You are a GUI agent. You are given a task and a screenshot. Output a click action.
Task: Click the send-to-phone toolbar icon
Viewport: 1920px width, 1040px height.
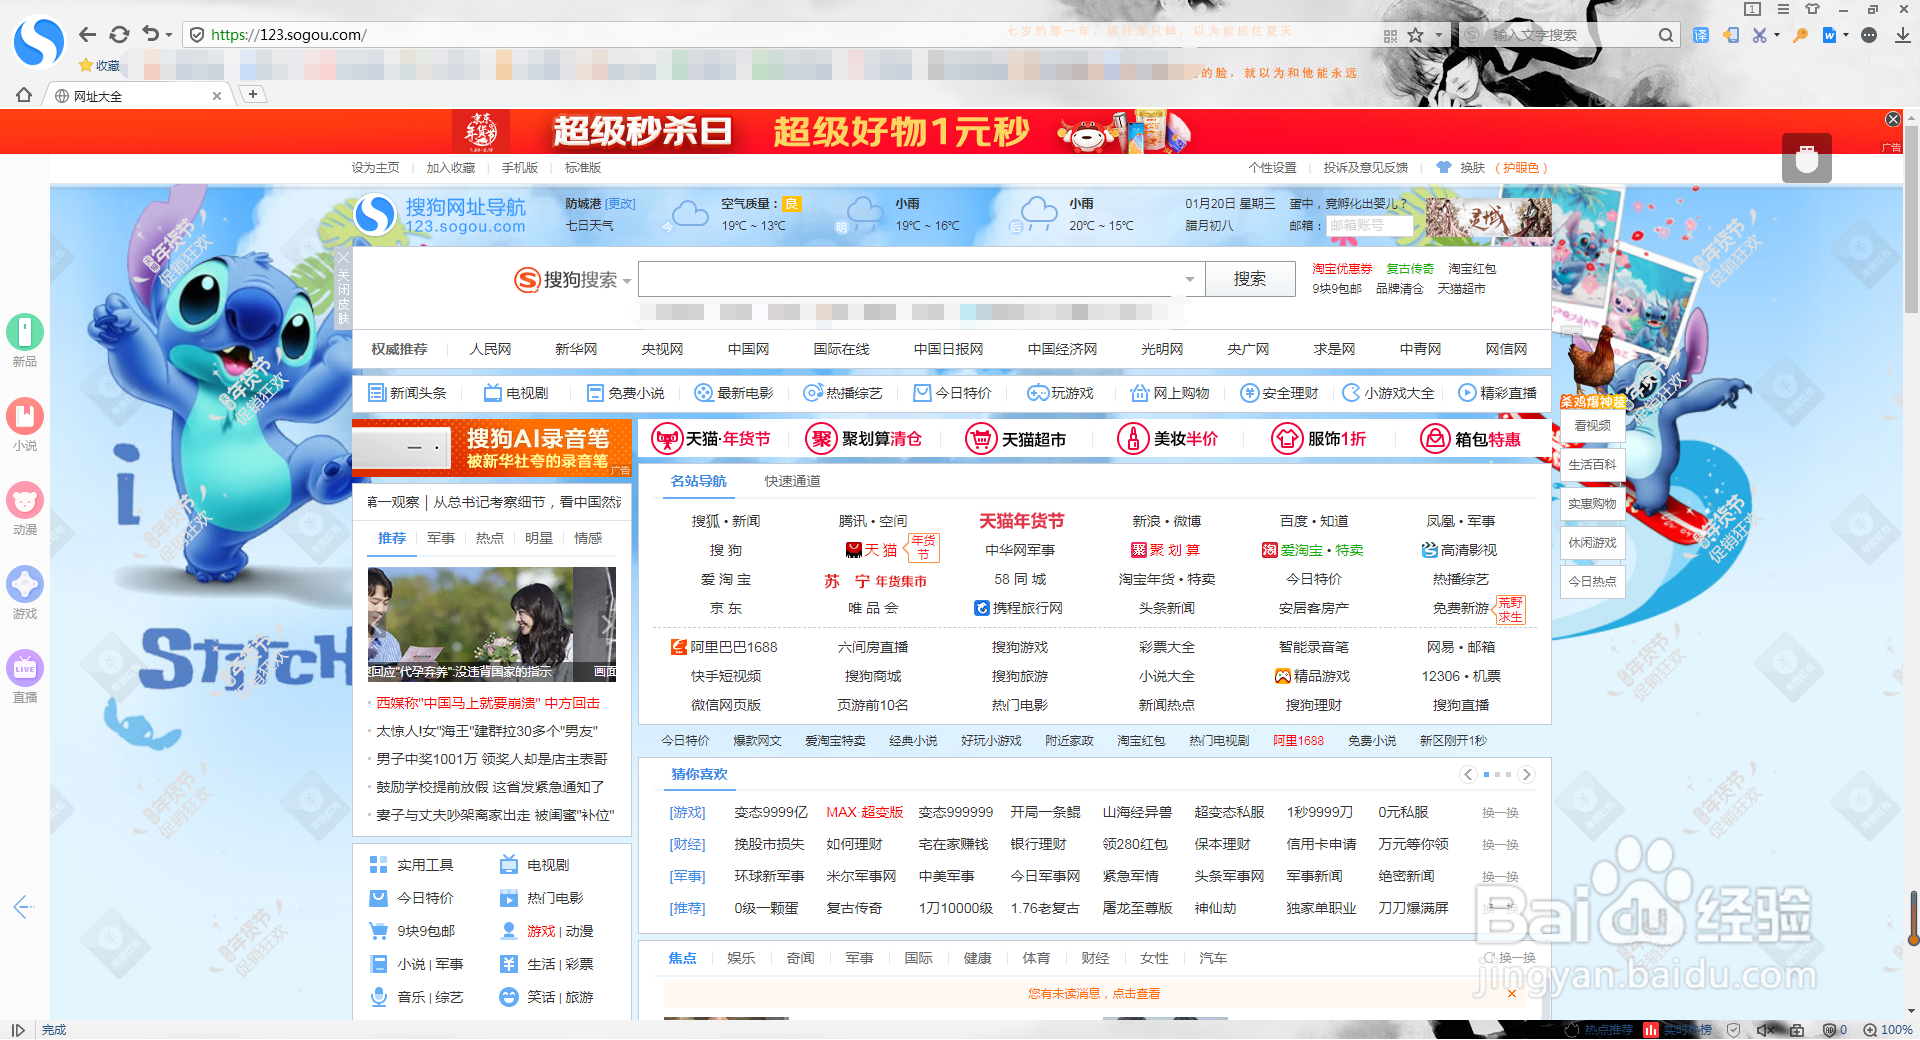[1731, 35]
